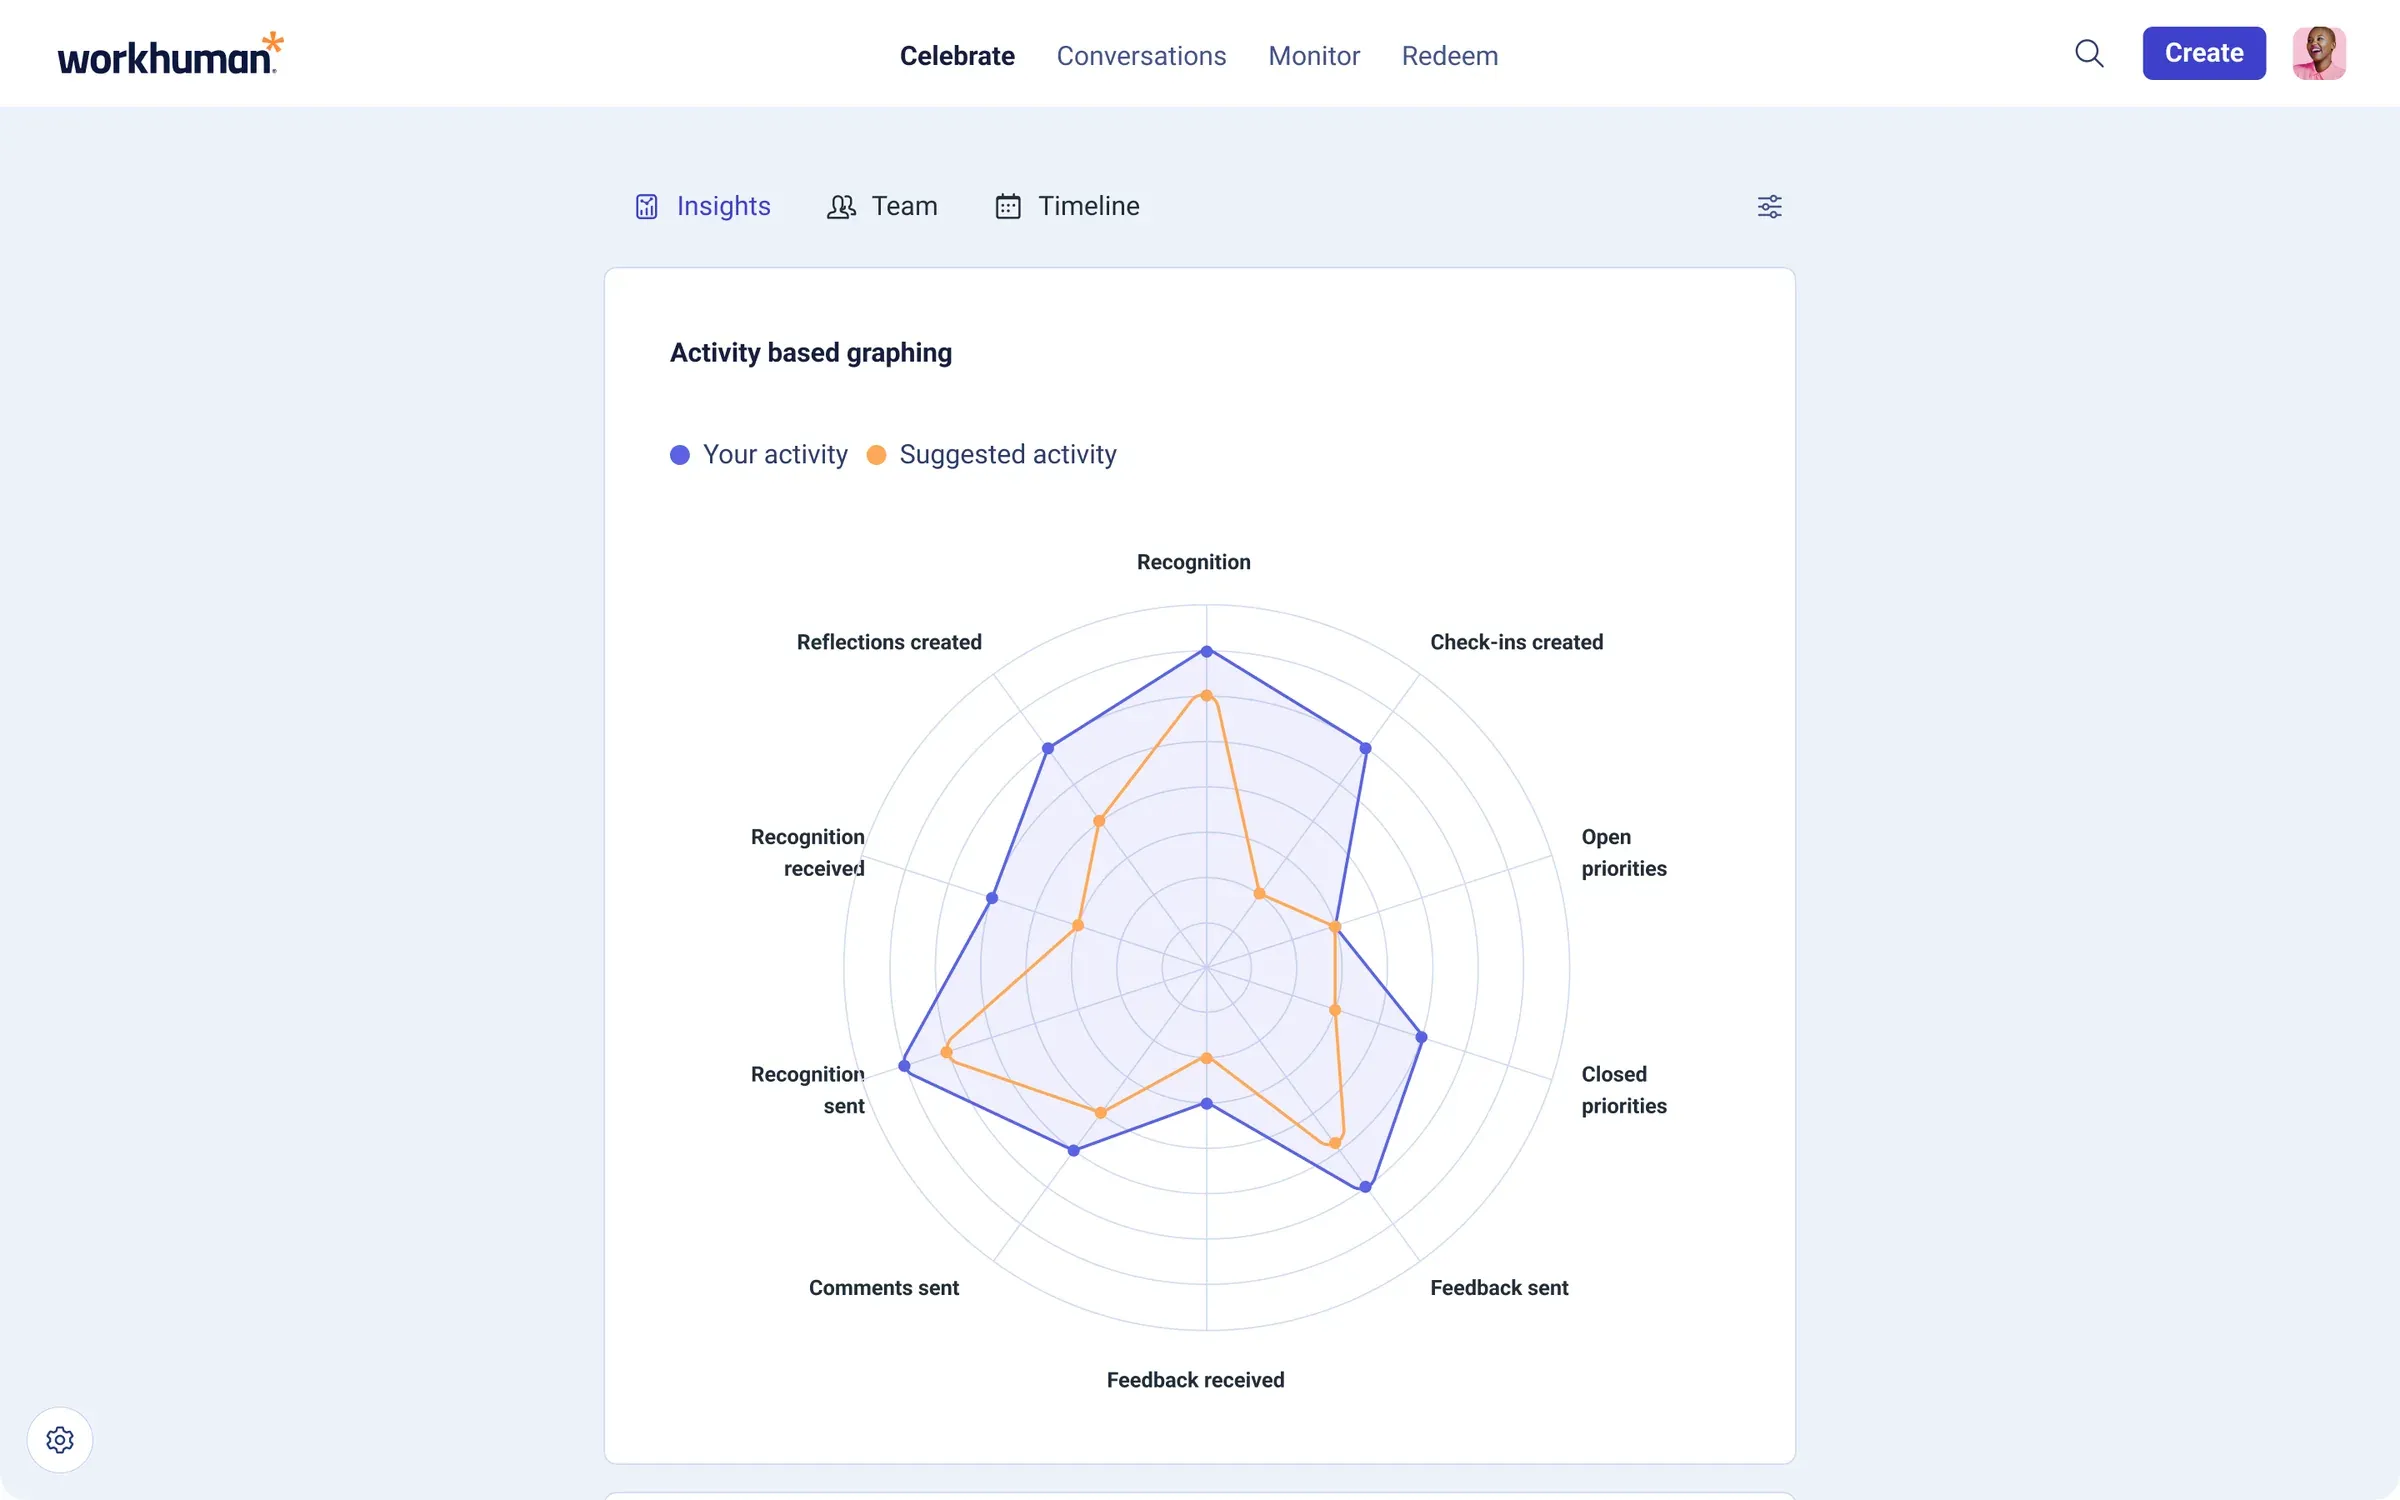Select the Comments sent axis label

[x=883, y=1288]
